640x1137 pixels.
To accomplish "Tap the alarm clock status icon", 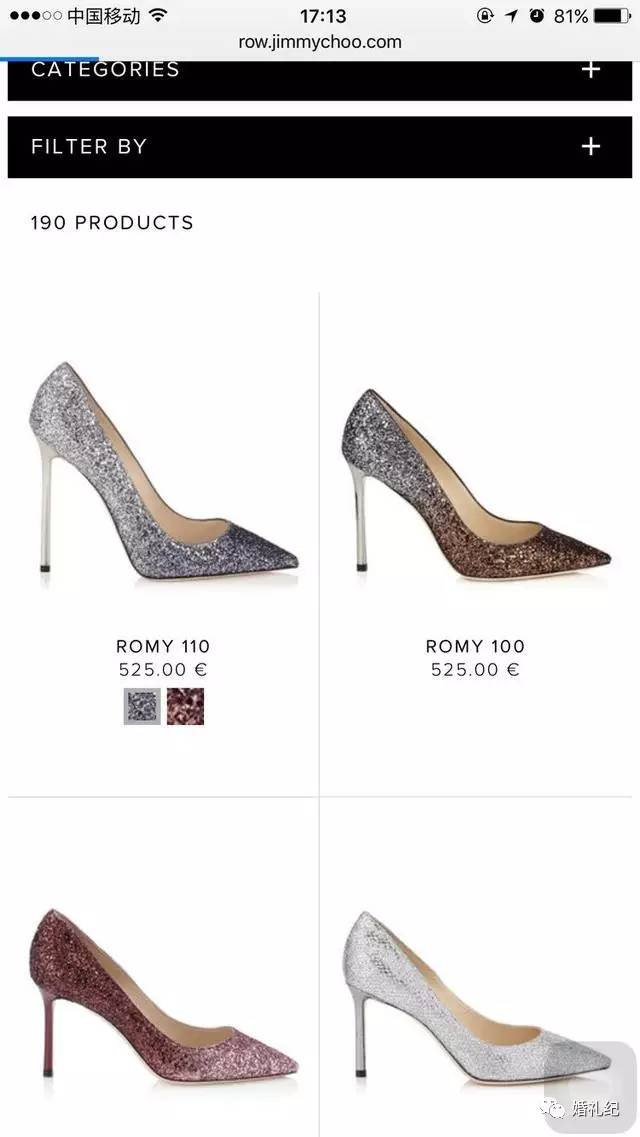I will pos(536,15).
